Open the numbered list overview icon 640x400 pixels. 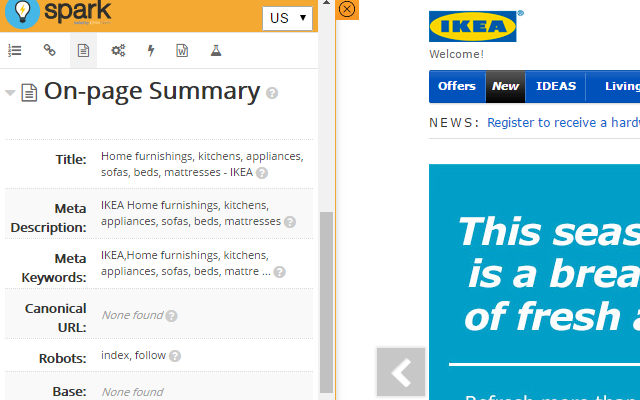click(x=15, y=50)
